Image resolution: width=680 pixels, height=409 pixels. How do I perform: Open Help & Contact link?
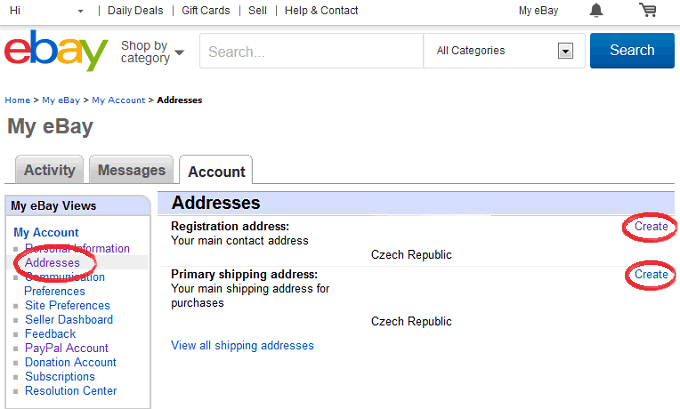coord(321,10)
